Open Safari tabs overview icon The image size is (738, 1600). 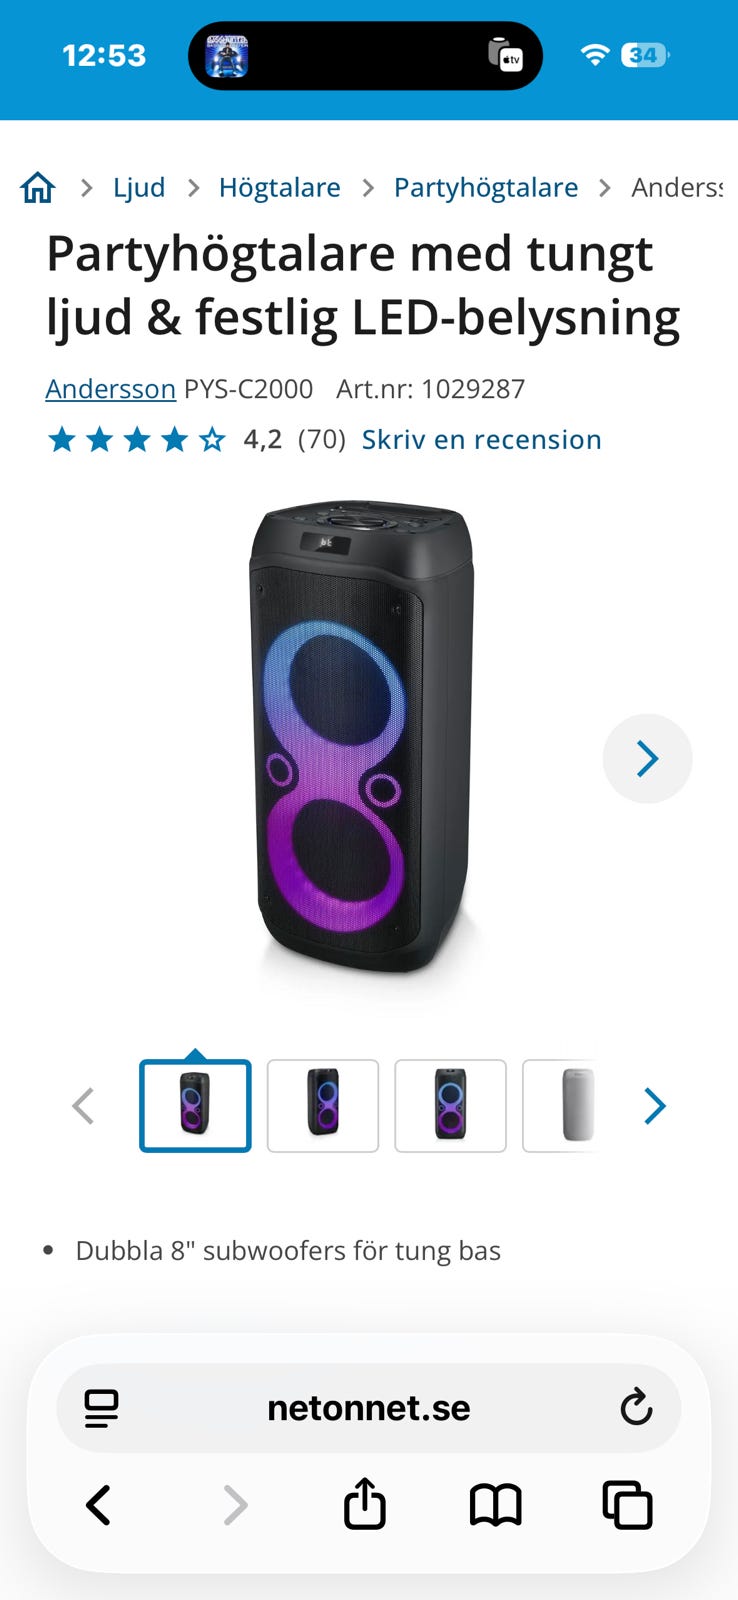click(627, 1505)
